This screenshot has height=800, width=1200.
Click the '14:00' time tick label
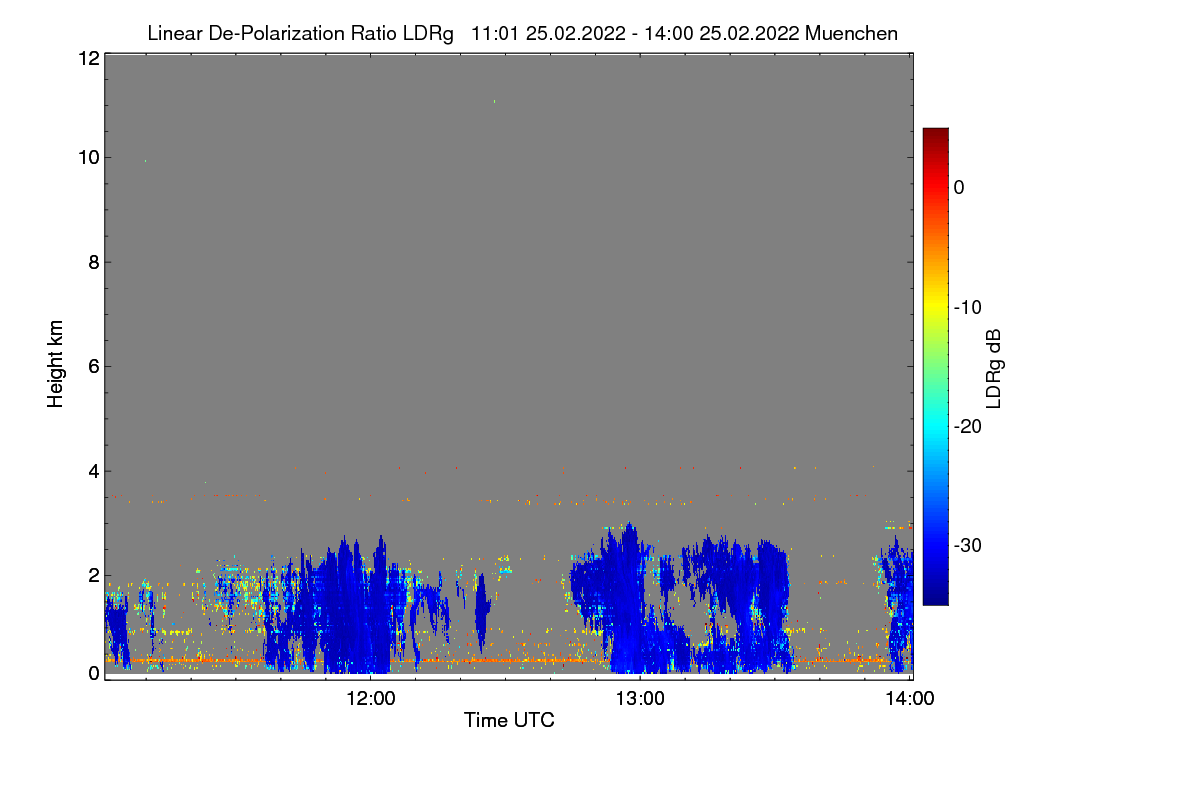pos(910,699)
